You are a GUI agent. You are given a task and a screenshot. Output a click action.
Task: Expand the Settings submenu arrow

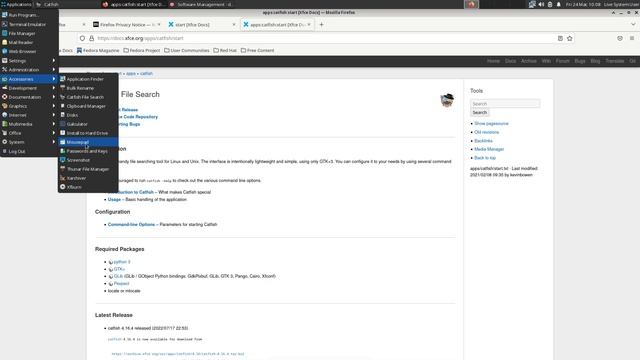click(54, 60)
